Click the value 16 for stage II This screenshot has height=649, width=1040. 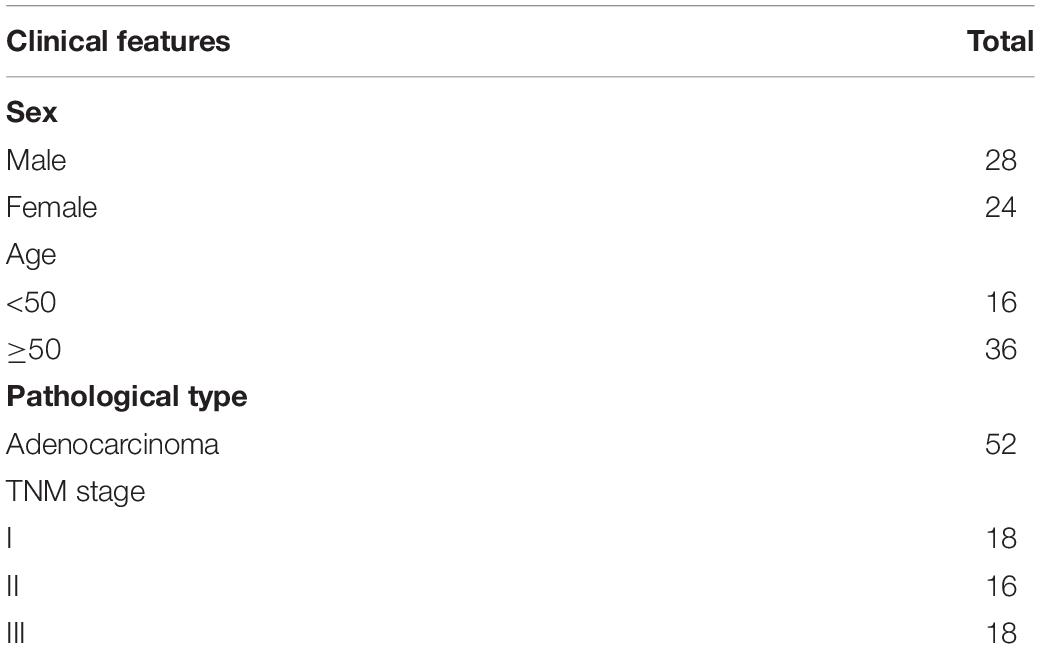[1001, 587]
